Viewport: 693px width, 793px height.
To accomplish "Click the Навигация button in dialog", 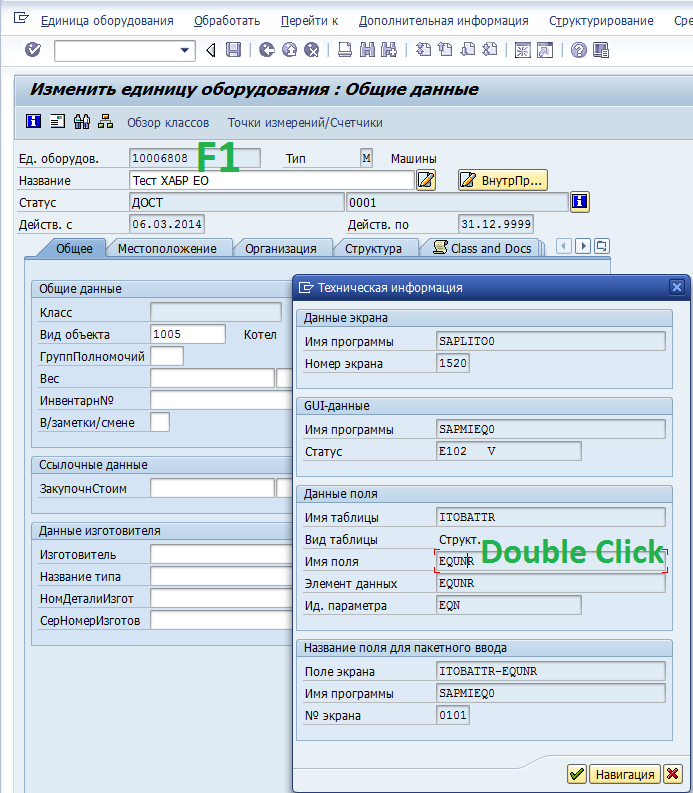I will [625, 774].
